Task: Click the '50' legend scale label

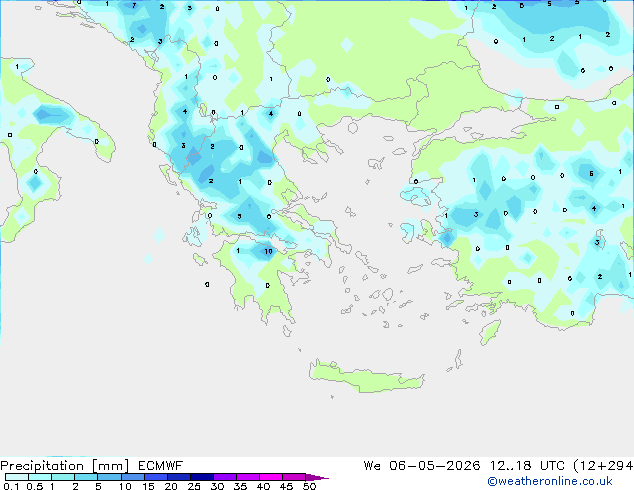Action: tap(309, 486)
